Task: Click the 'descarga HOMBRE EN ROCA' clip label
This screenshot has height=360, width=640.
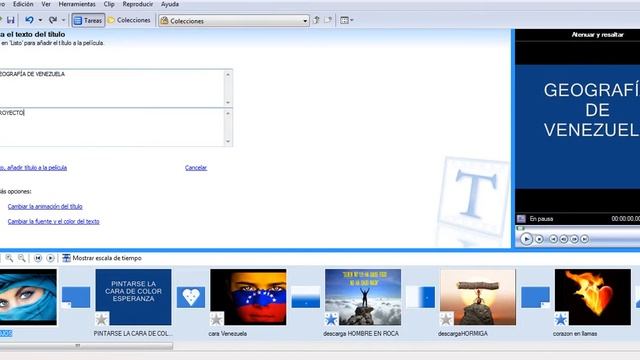Action: [361, 333]
